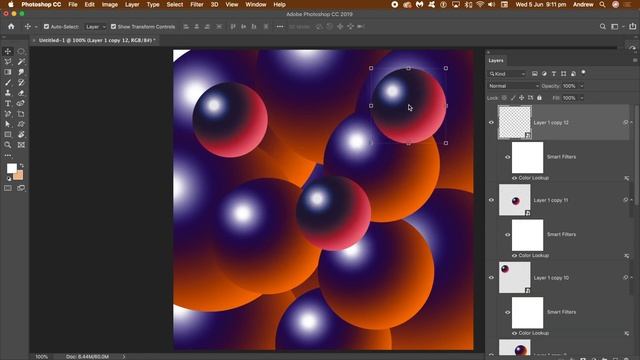Select the Rectangle shape tool

[8, 134]
